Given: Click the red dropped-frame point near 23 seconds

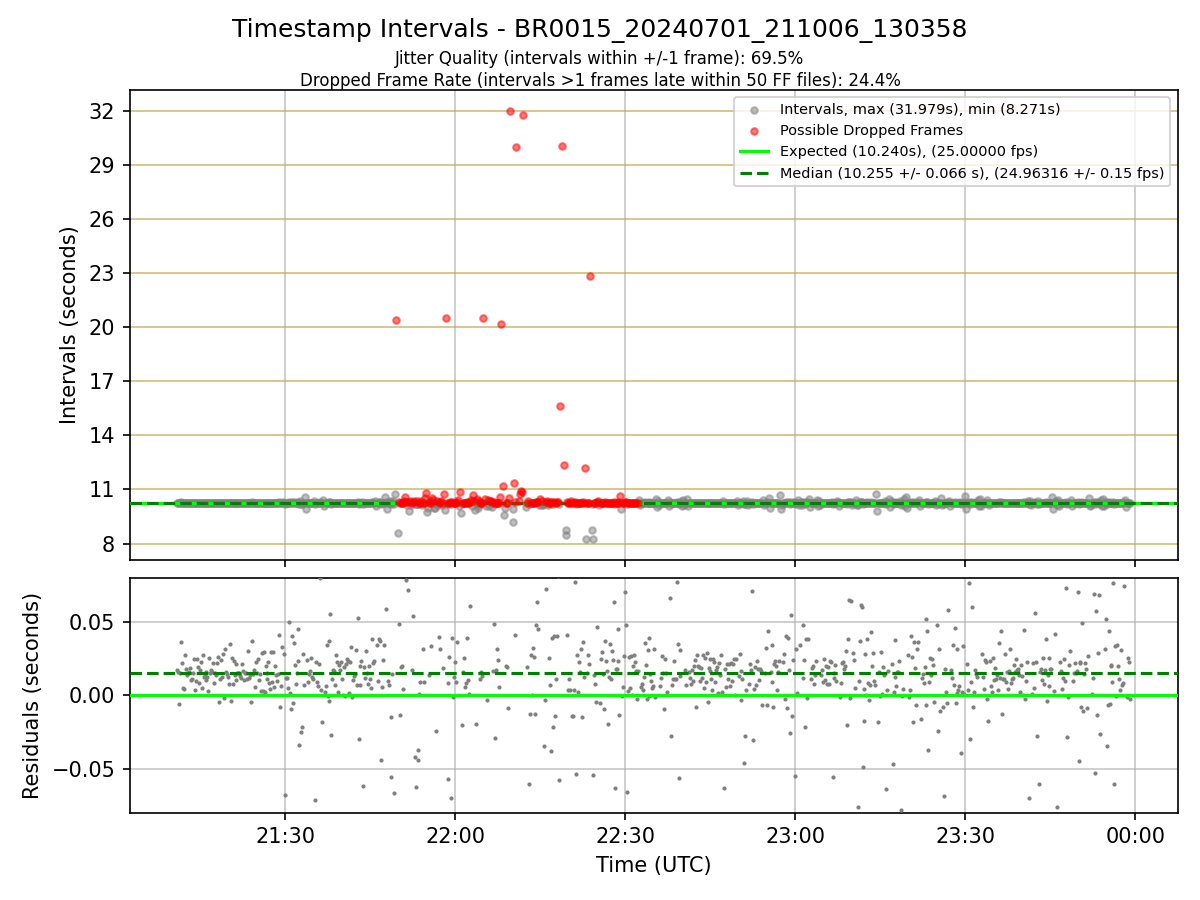Looking at the screenshot, I should tap(590, 276).
